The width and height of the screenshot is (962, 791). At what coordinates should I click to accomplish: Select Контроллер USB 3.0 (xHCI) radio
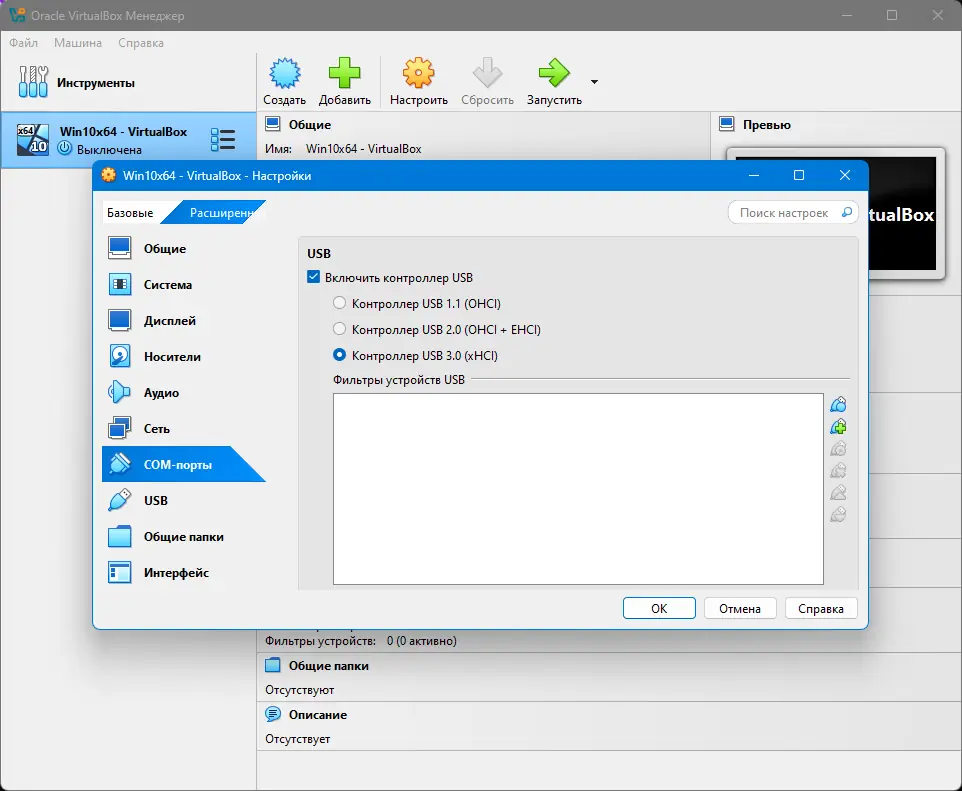(x=339, y=355)
